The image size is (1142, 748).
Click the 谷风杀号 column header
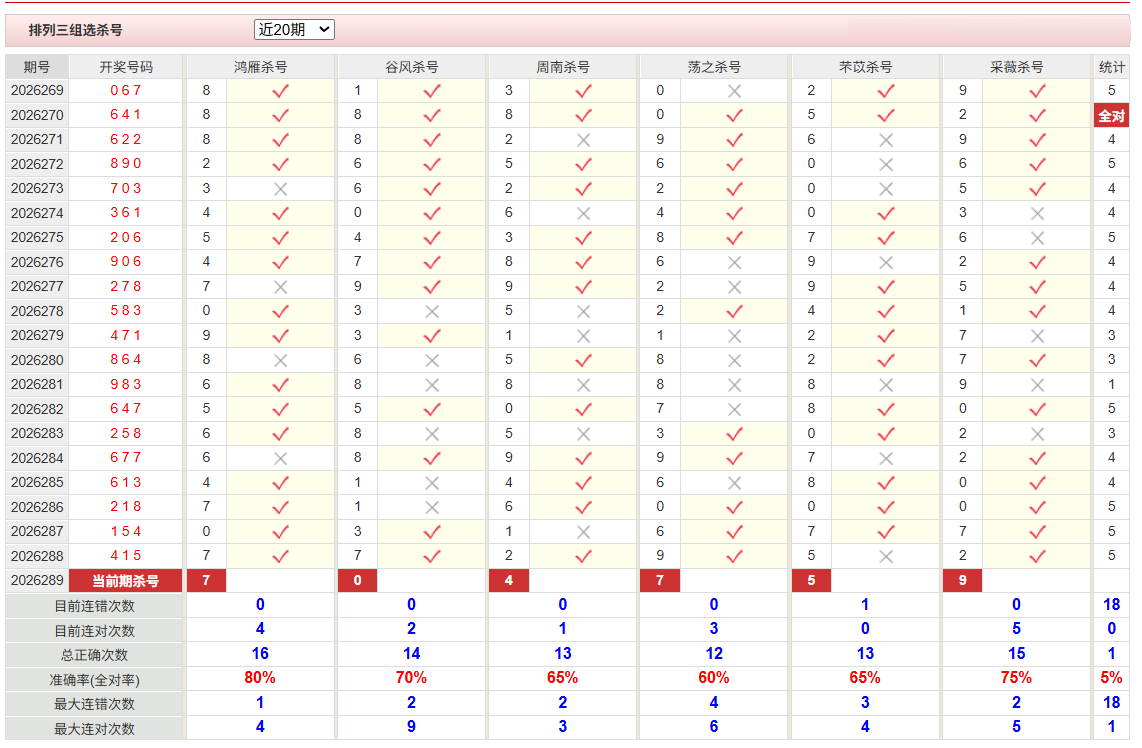(x=411, y=67)
